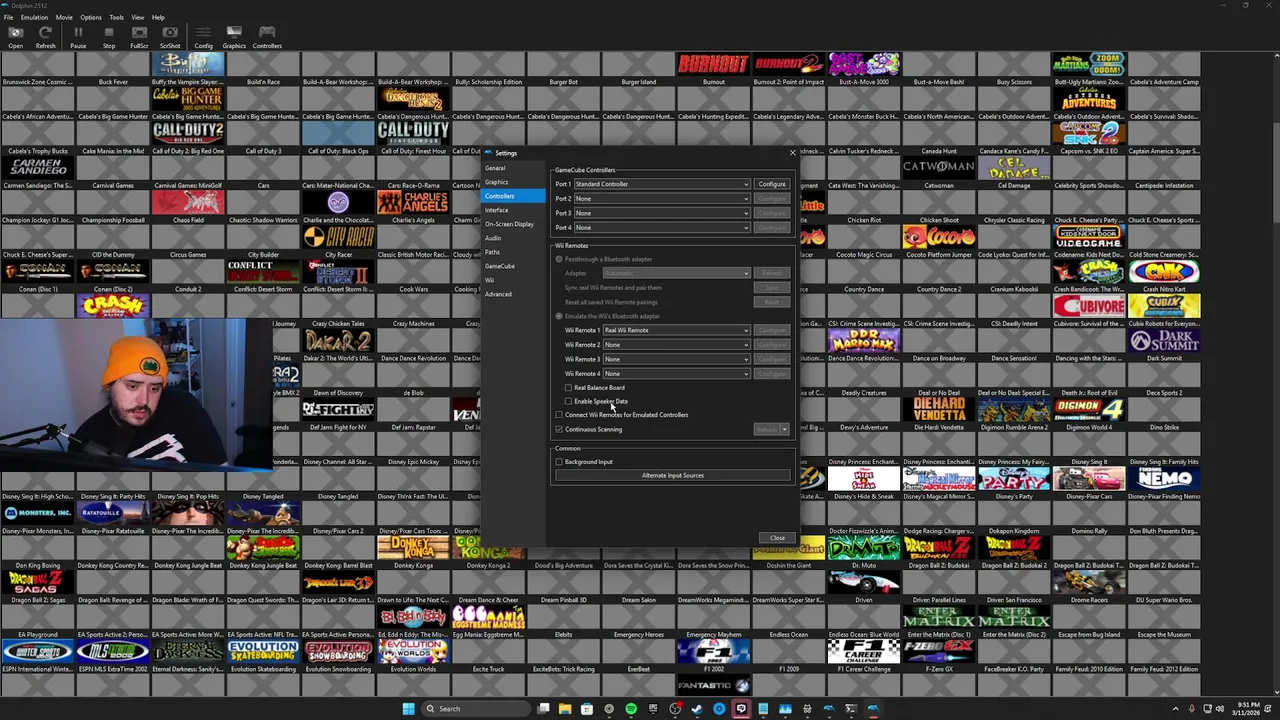Select the Catwoman game cover
1280x720 pixels.
(938, 167)
